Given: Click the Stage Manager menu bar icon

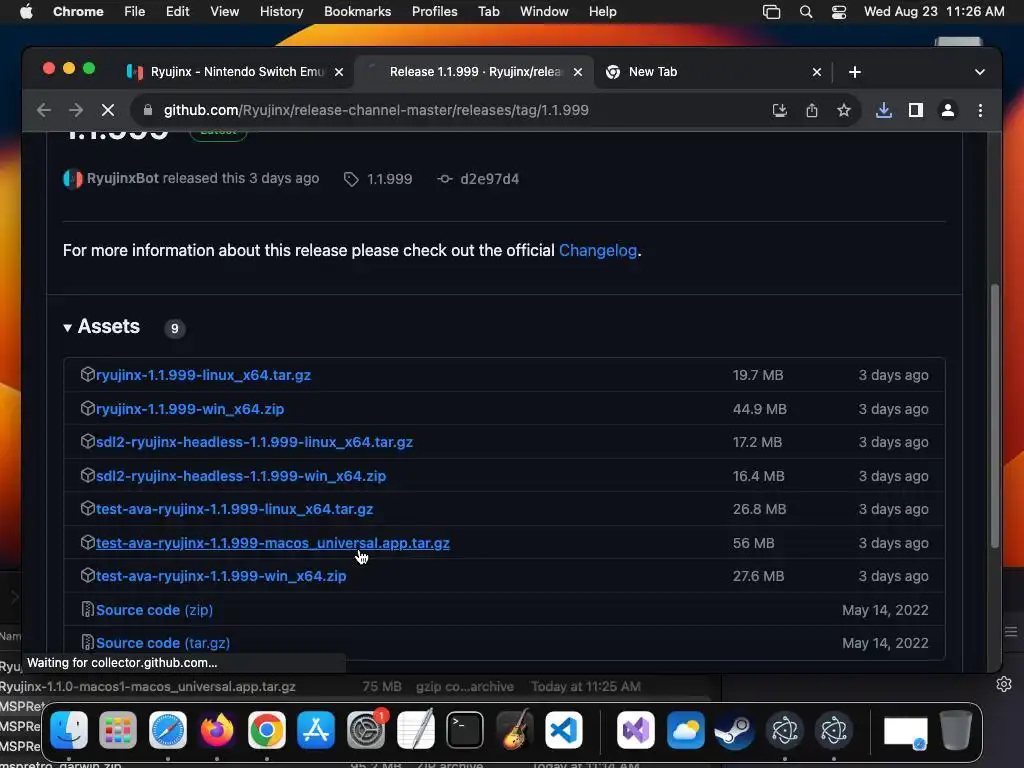Looking at the screenshot, I should click(x=771, y=12).
